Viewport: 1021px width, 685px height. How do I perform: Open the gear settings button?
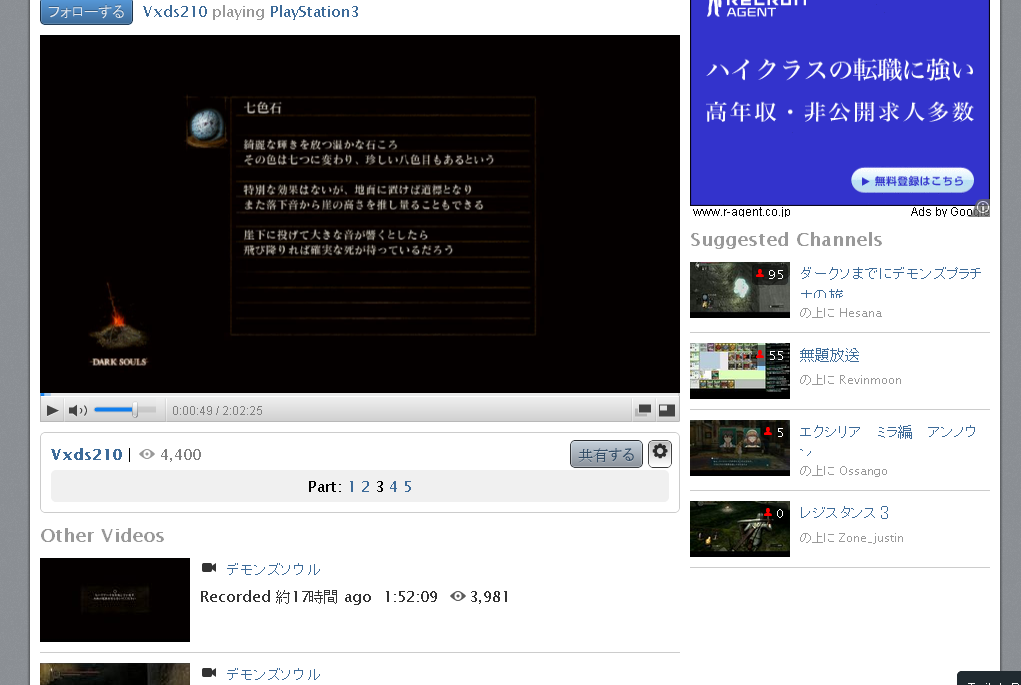(660, 453)
